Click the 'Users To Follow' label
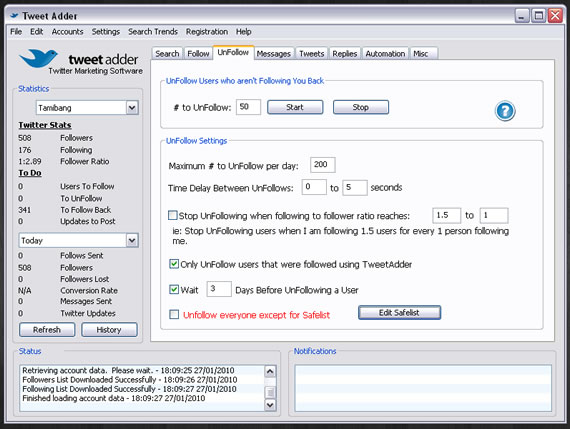 [87, 187]
